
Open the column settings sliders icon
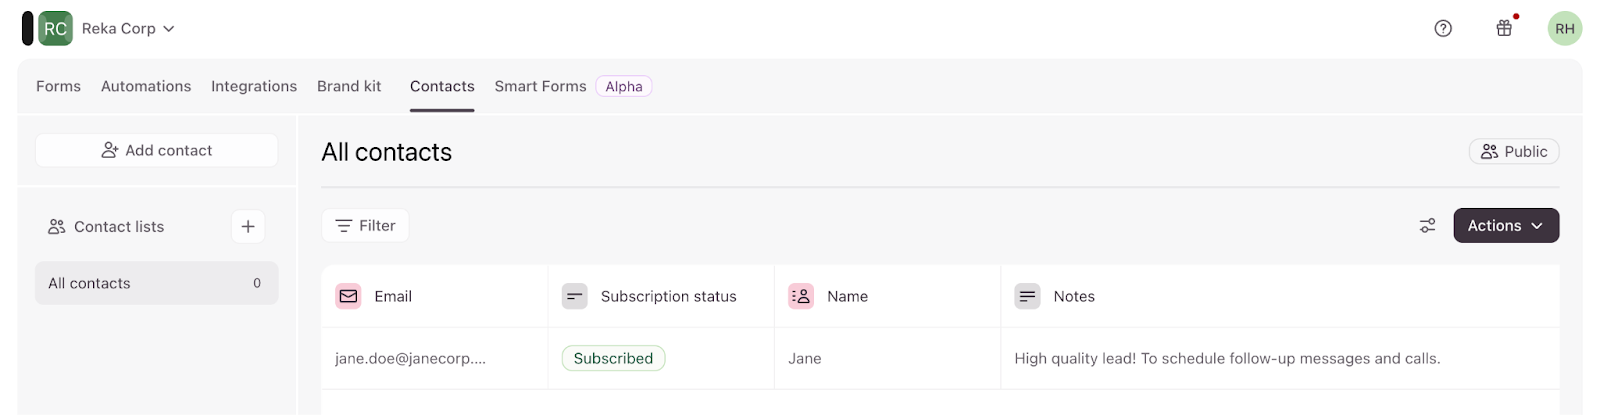[1427, 226]
